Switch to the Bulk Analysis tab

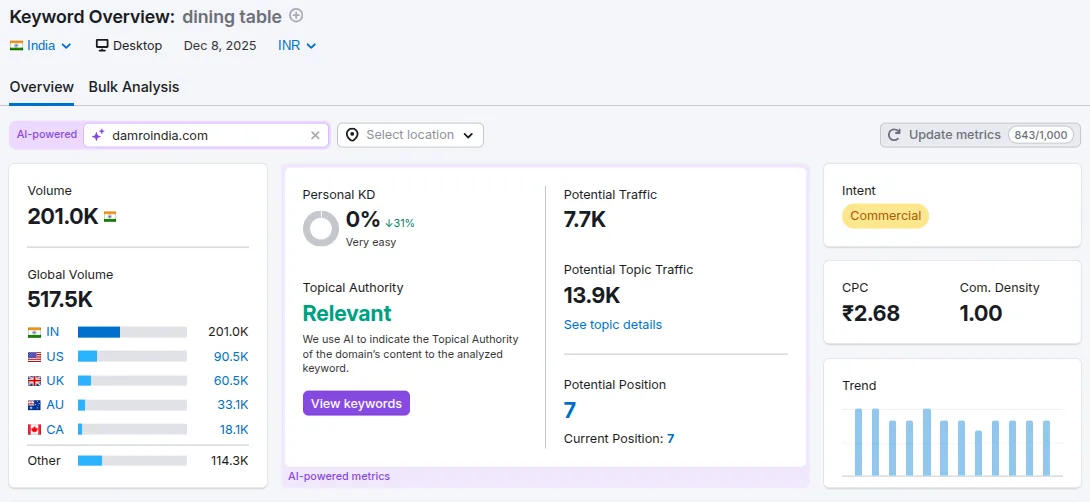134,87
